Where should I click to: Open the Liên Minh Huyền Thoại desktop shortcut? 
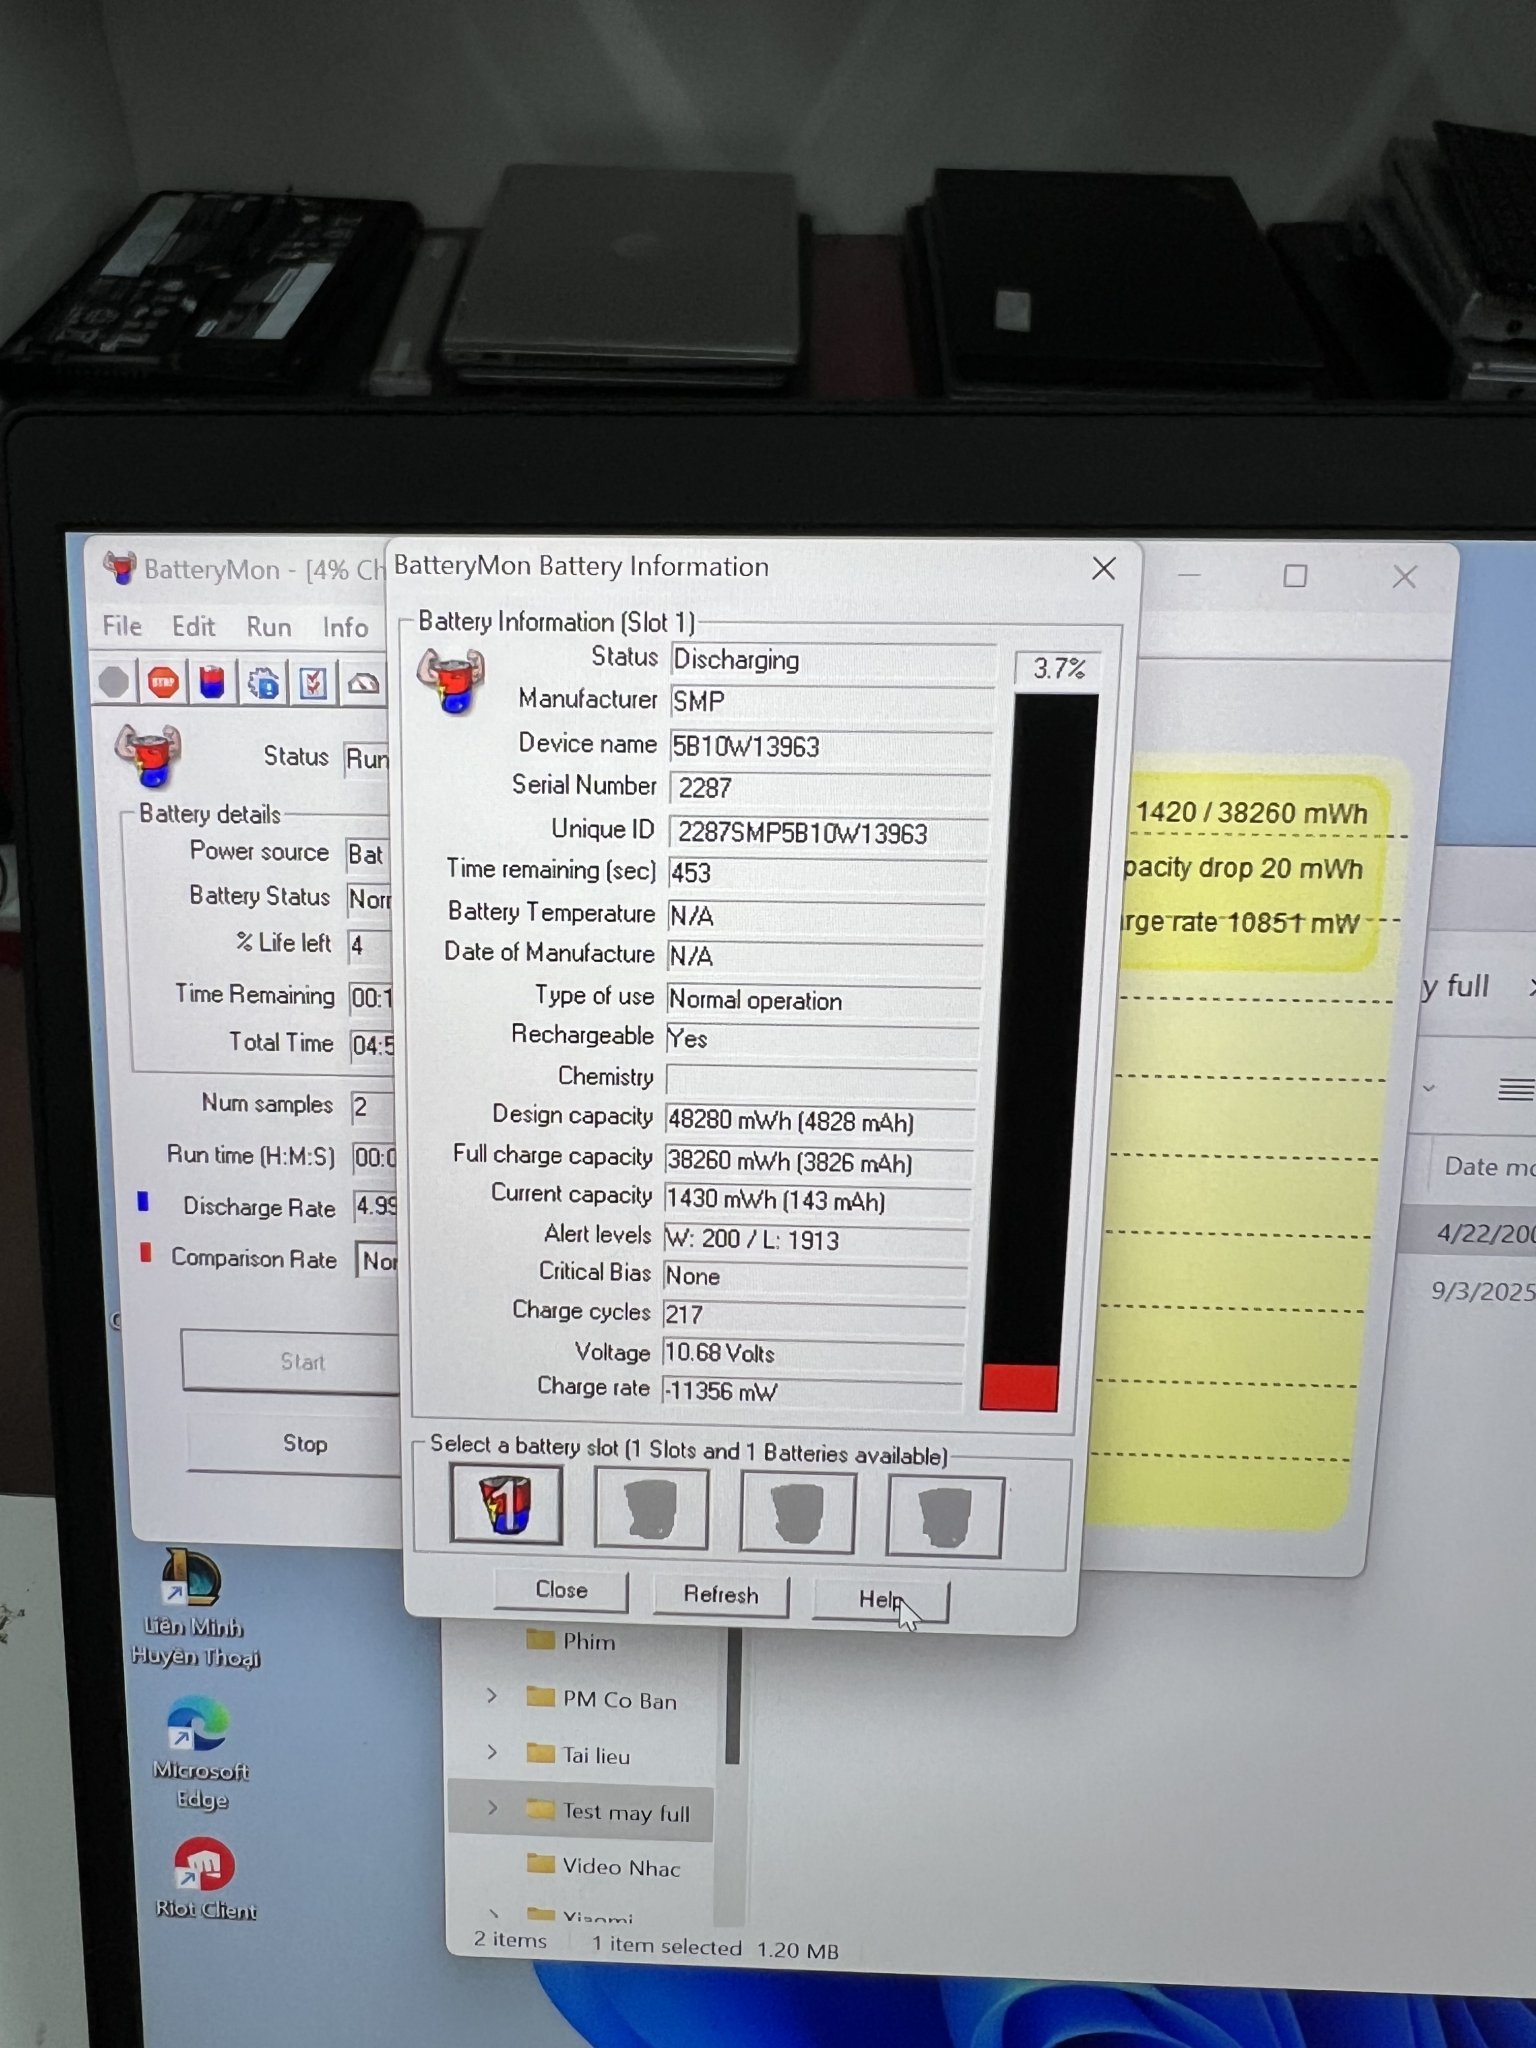(192, 1608)
